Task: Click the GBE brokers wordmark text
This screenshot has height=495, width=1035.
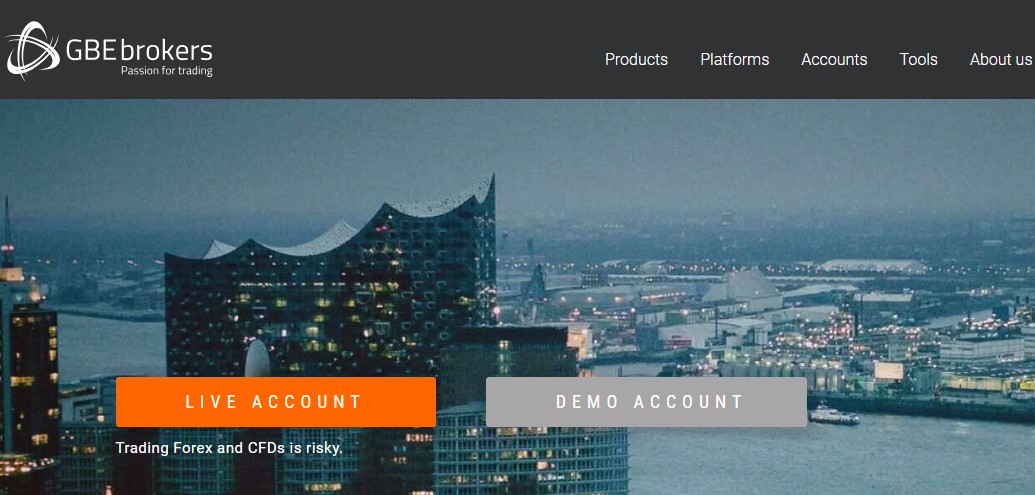Action: pos(139,50)
